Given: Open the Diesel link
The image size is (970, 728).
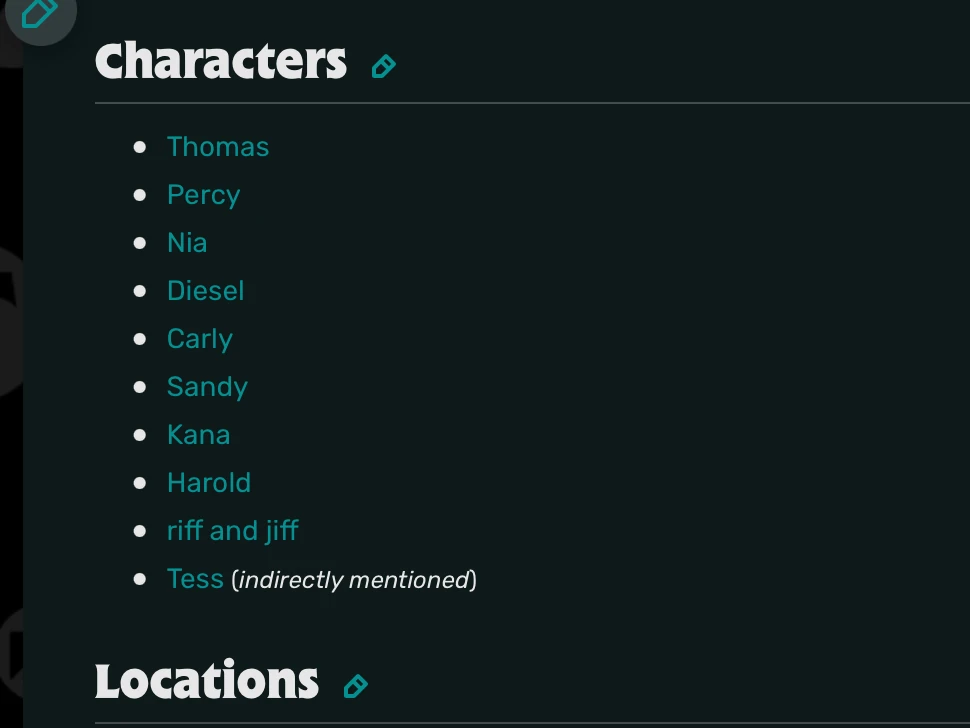Looking at the screenshot, I should [205, 291].
